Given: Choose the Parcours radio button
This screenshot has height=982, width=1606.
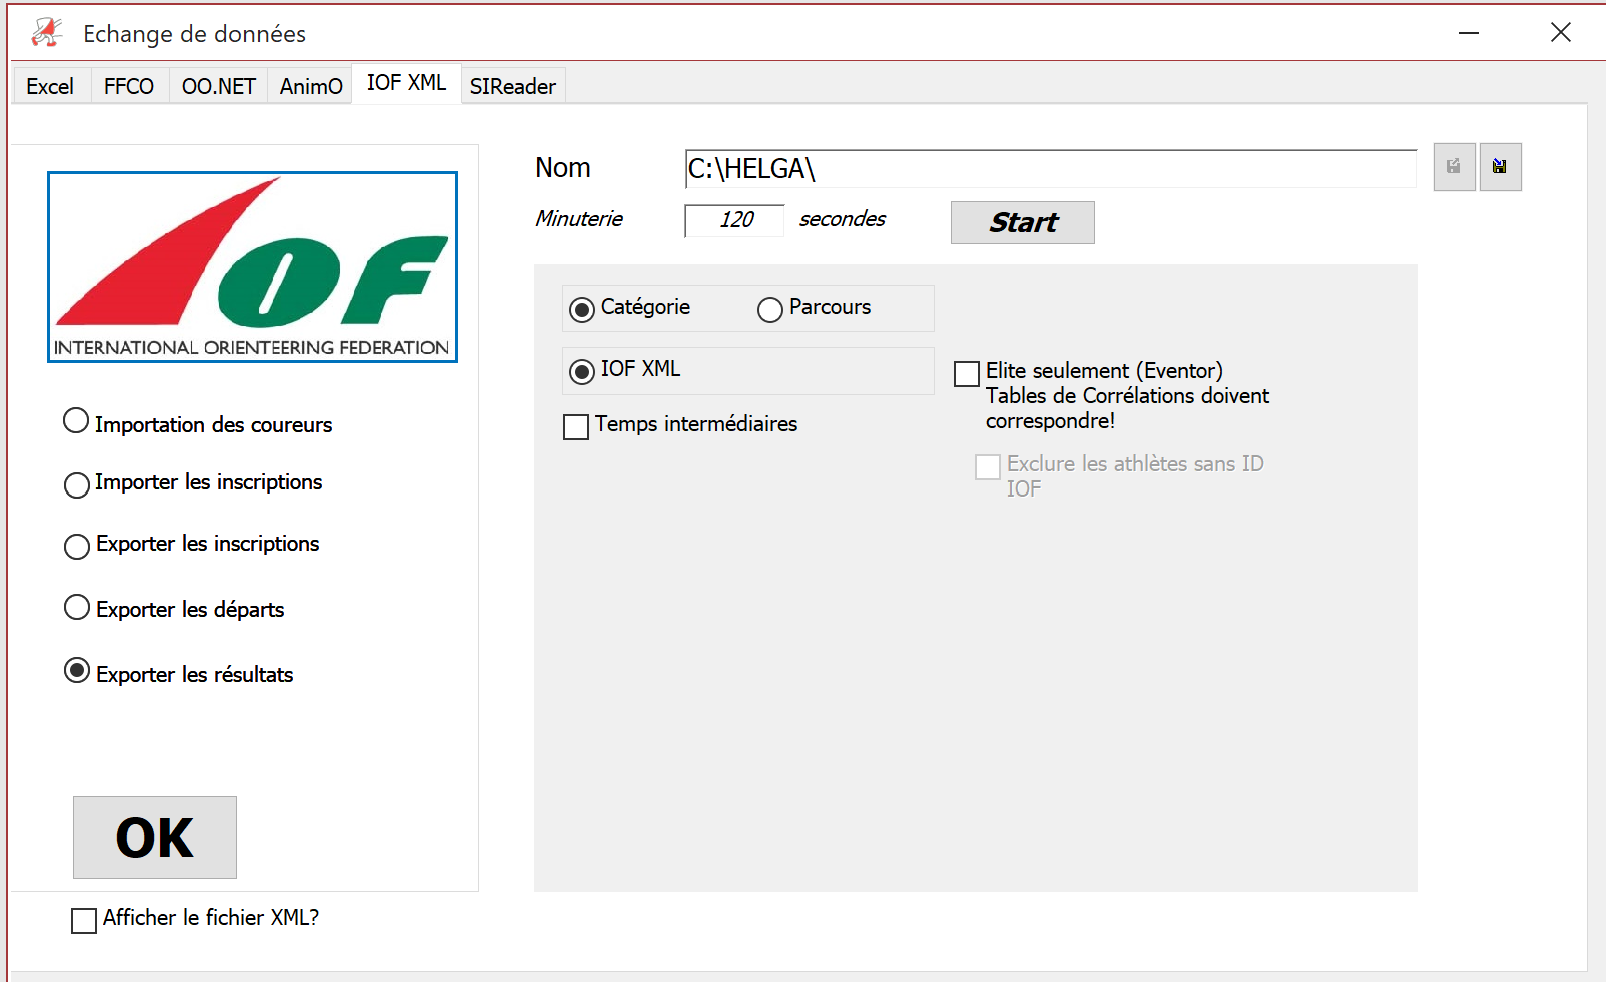Looking at the screenshot, I should (x=770, y=310).
